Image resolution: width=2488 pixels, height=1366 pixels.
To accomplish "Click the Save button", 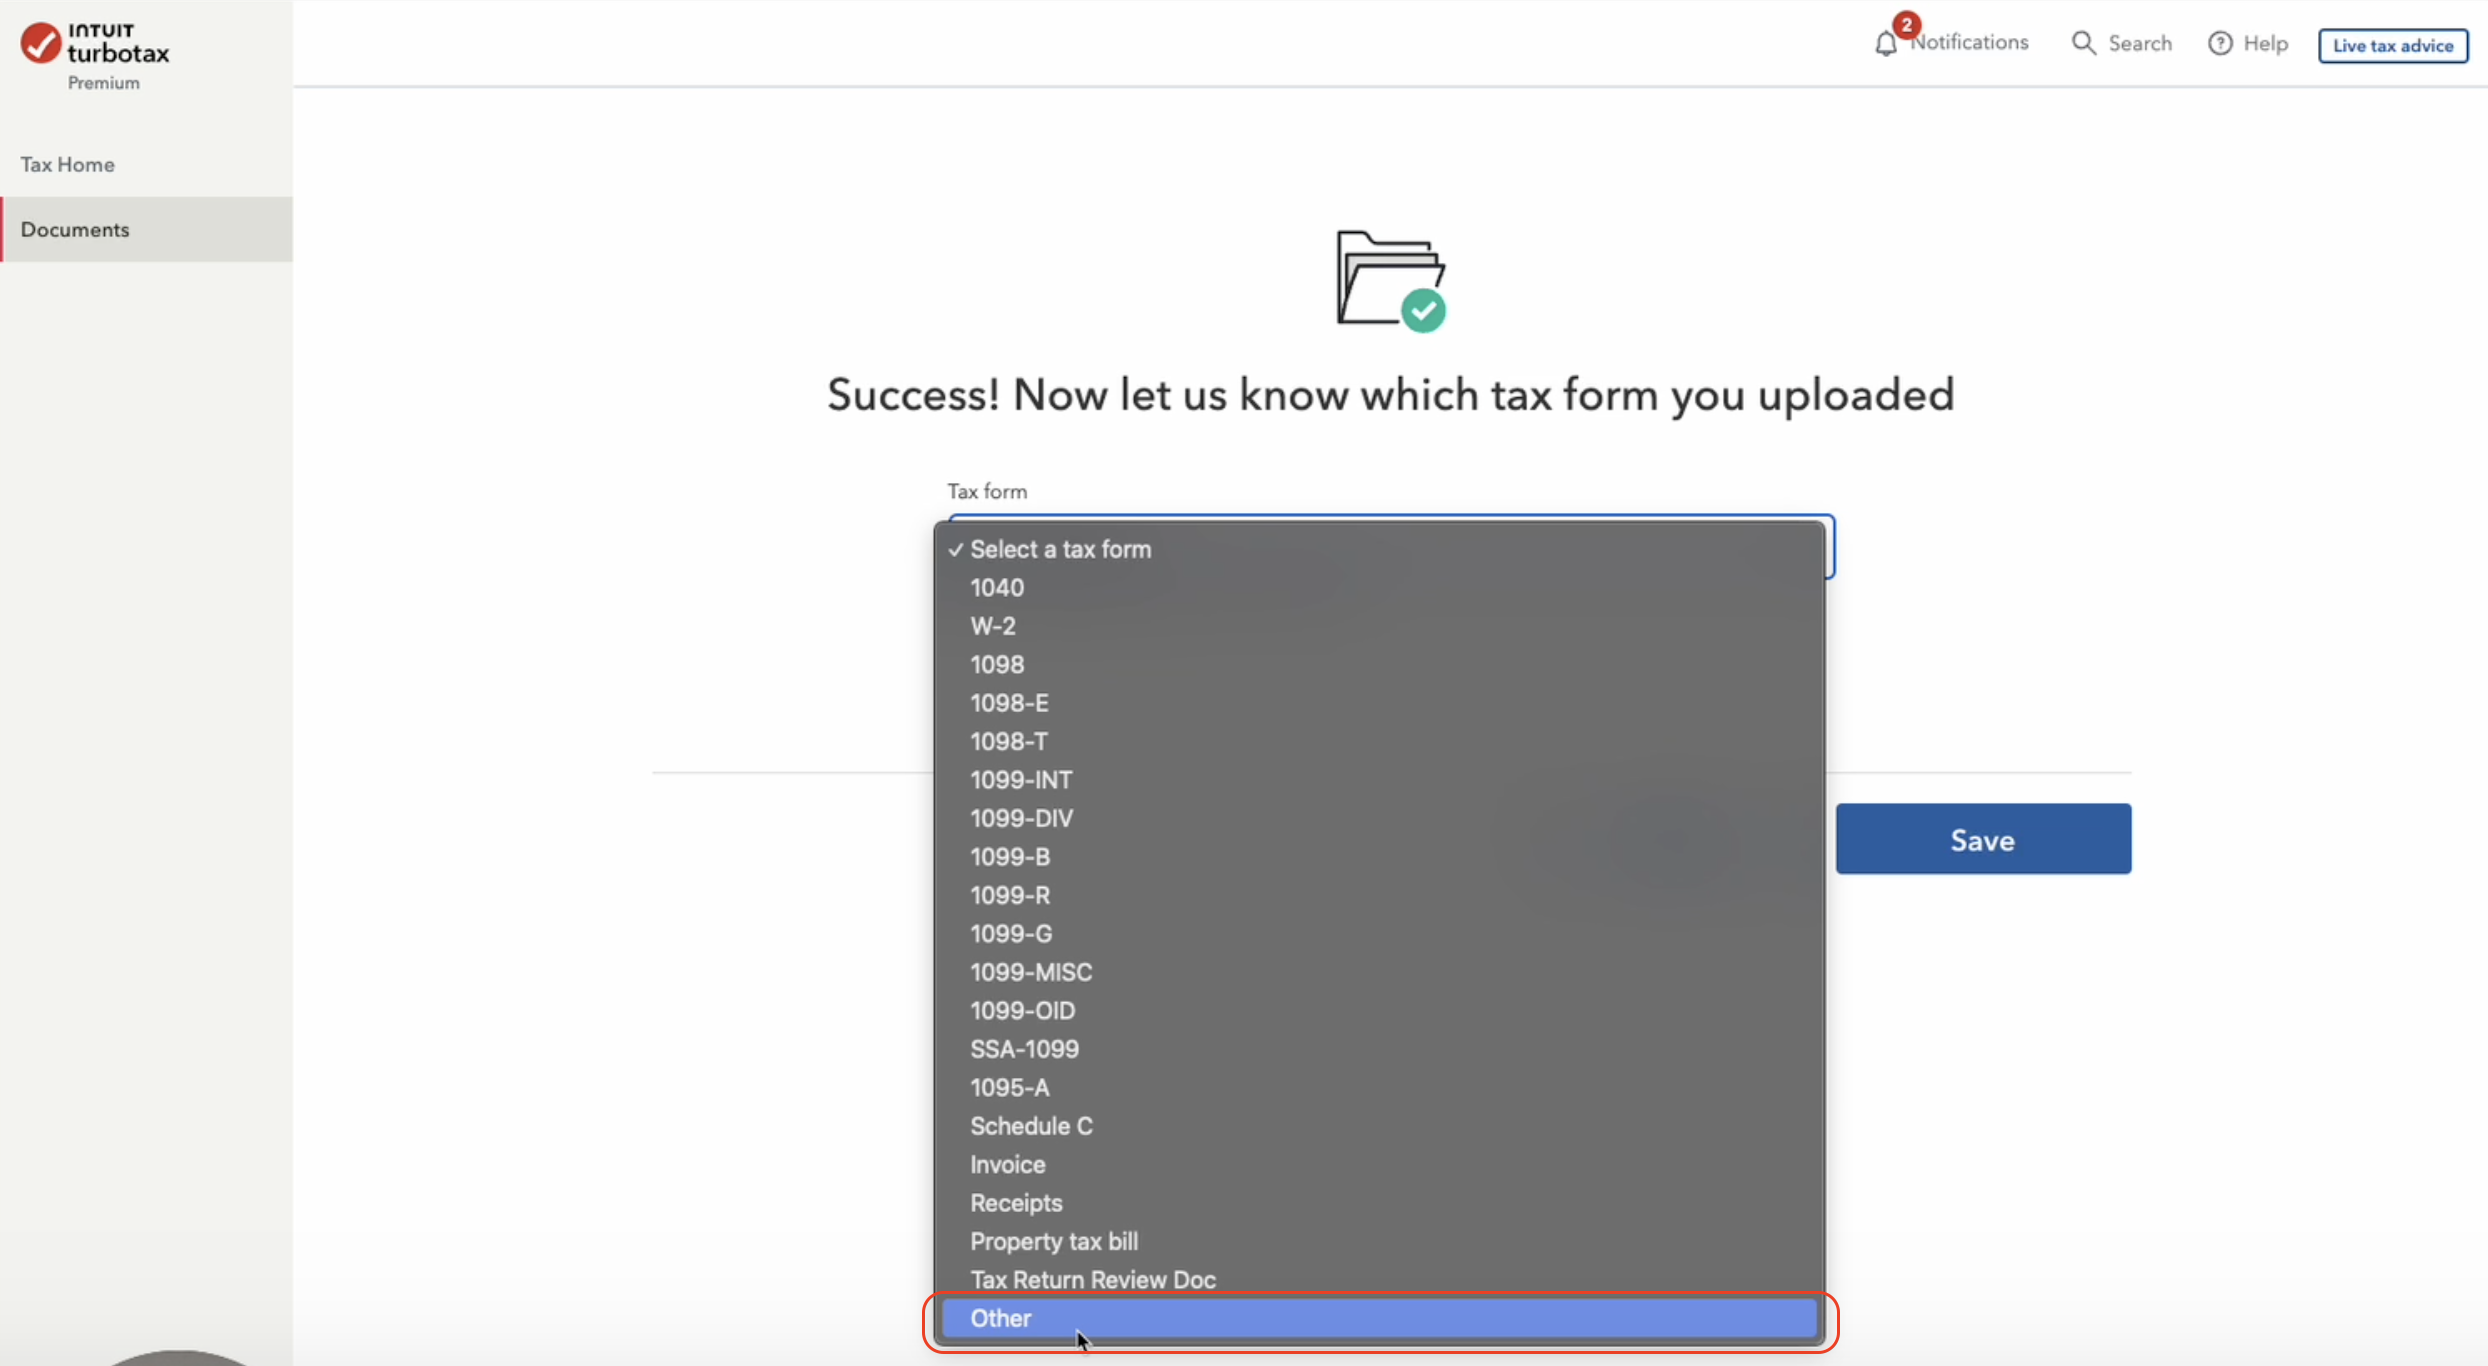I will coord(1983,839).
